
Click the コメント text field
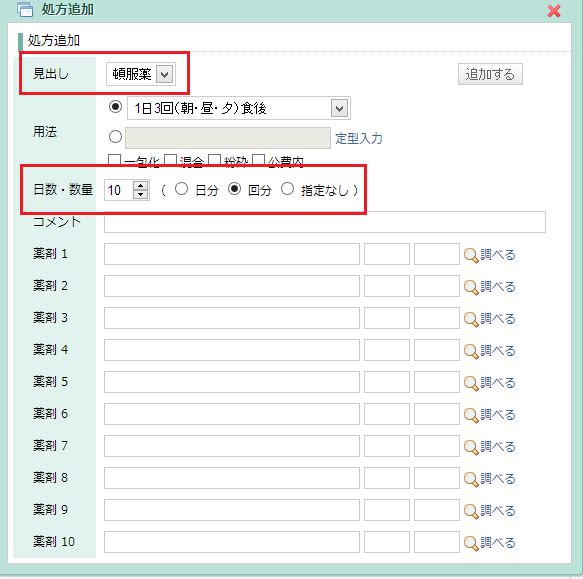pos(325,222)
